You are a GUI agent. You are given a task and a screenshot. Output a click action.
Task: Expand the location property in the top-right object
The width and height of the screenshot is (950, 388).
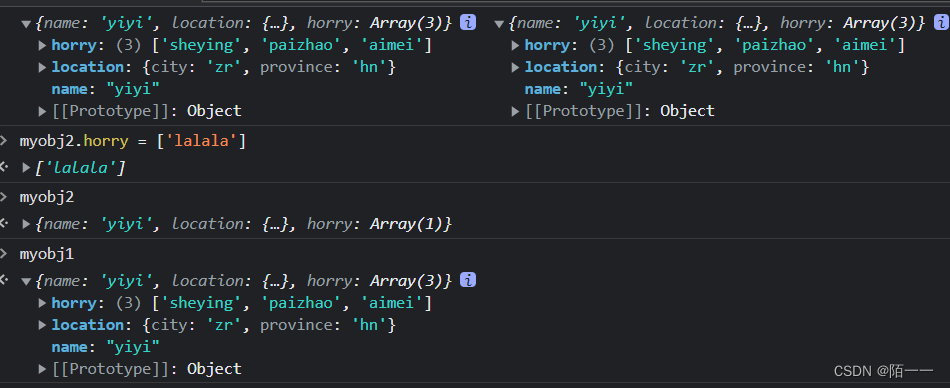click(516, 67)
